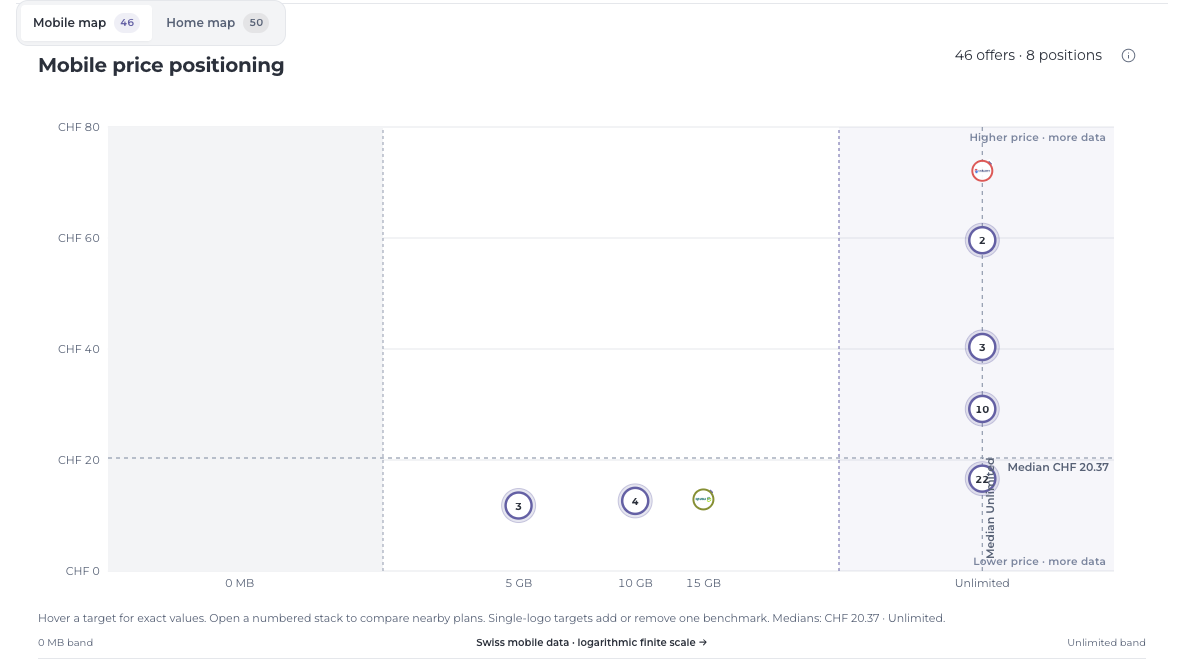Image resolution: width=1184 pixels, height=666 pixels.
Task: Click the '0 MB' x-axis label
Action: (x=239, y=583)
